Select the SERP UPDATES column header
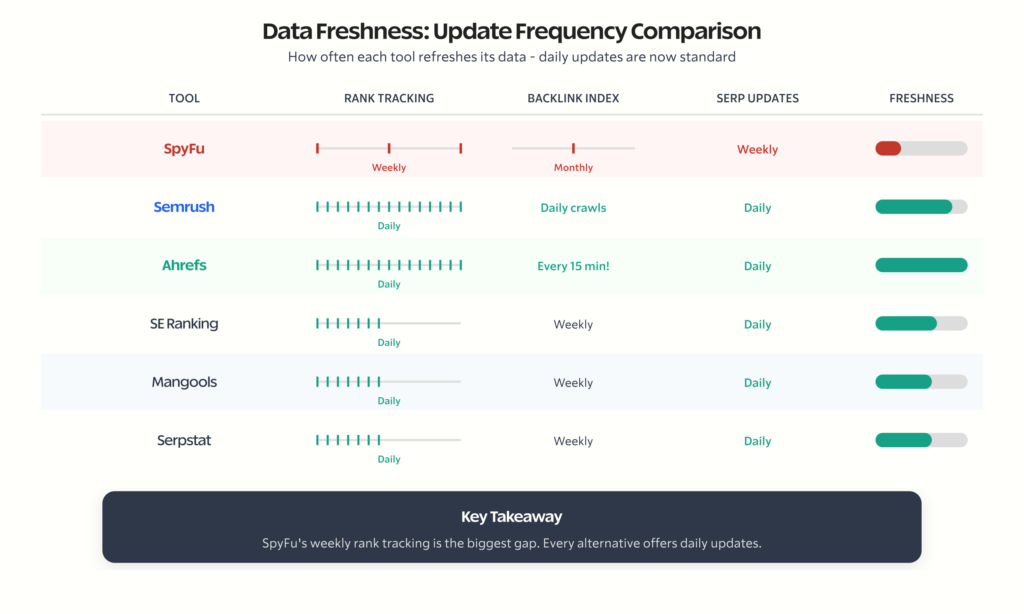The width and height of the screenshot is (1024, 614). coord(757,98)
